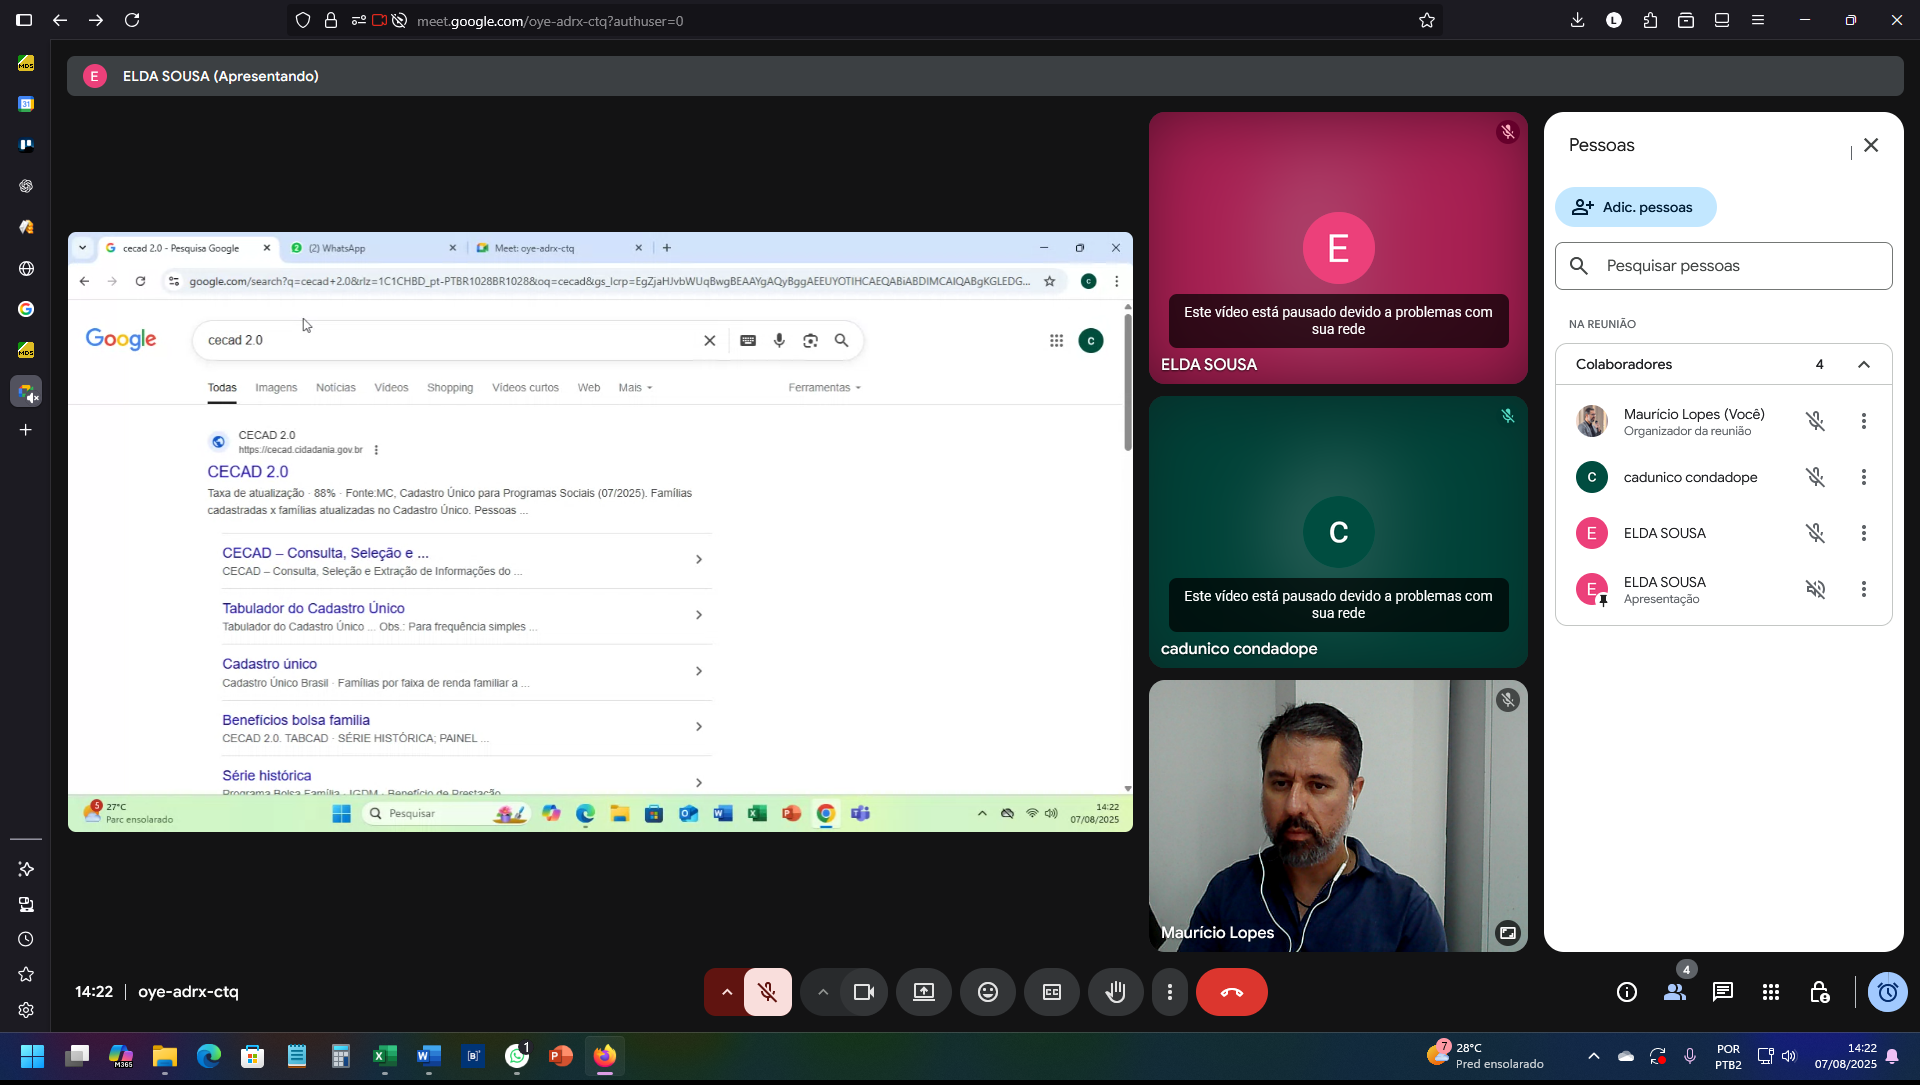
Task: Close the Pessoas side panel
Action: coord(1871,145)
